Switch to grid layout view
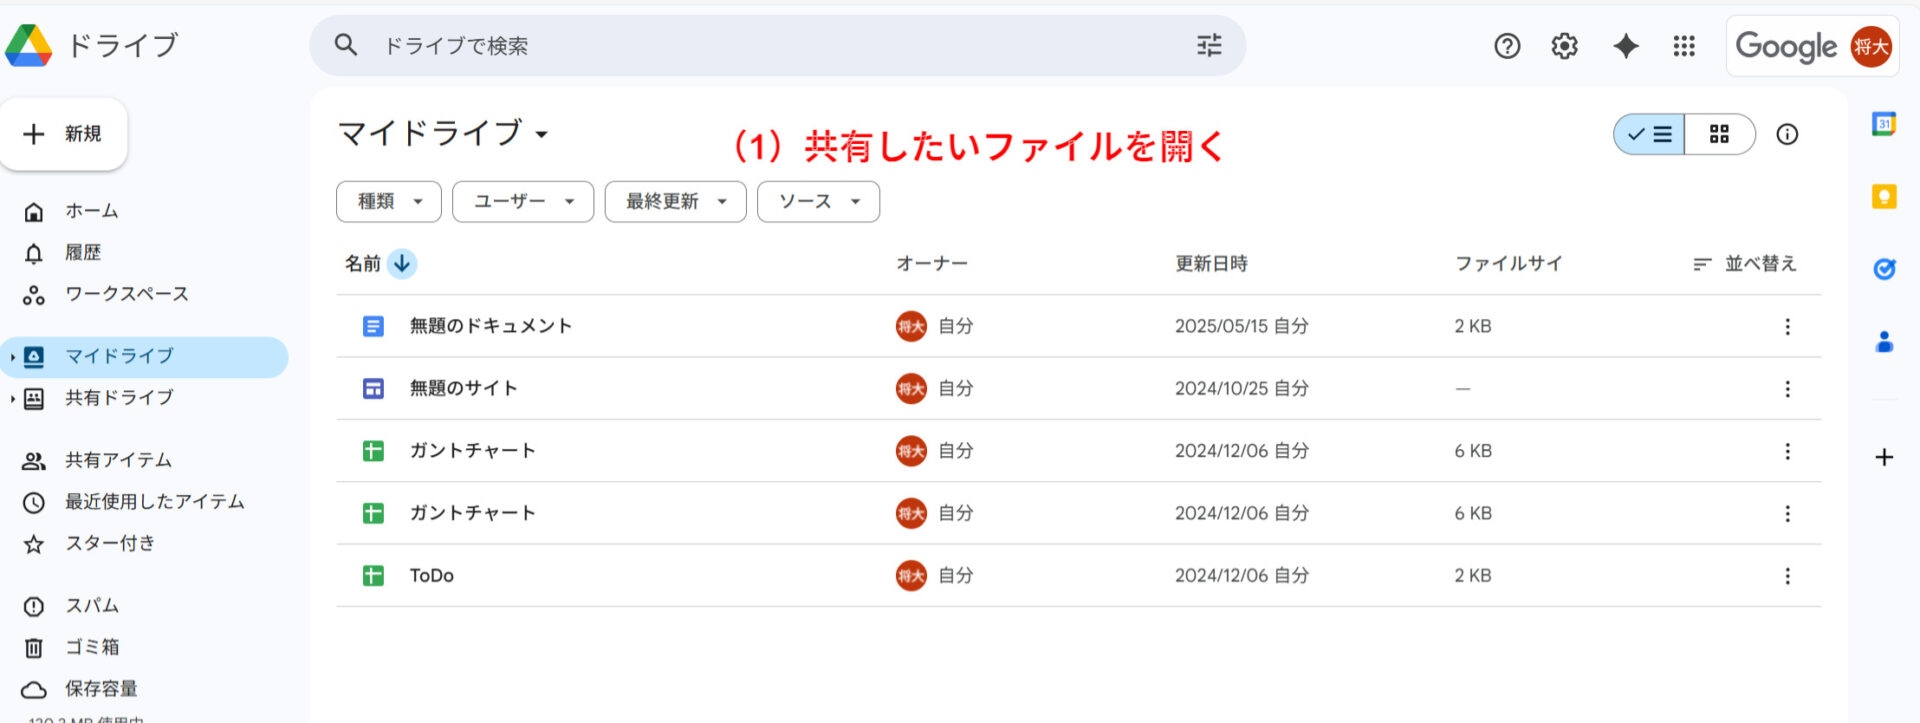Viewport: 1920px width, 723px height. [x=1719, y=134]
